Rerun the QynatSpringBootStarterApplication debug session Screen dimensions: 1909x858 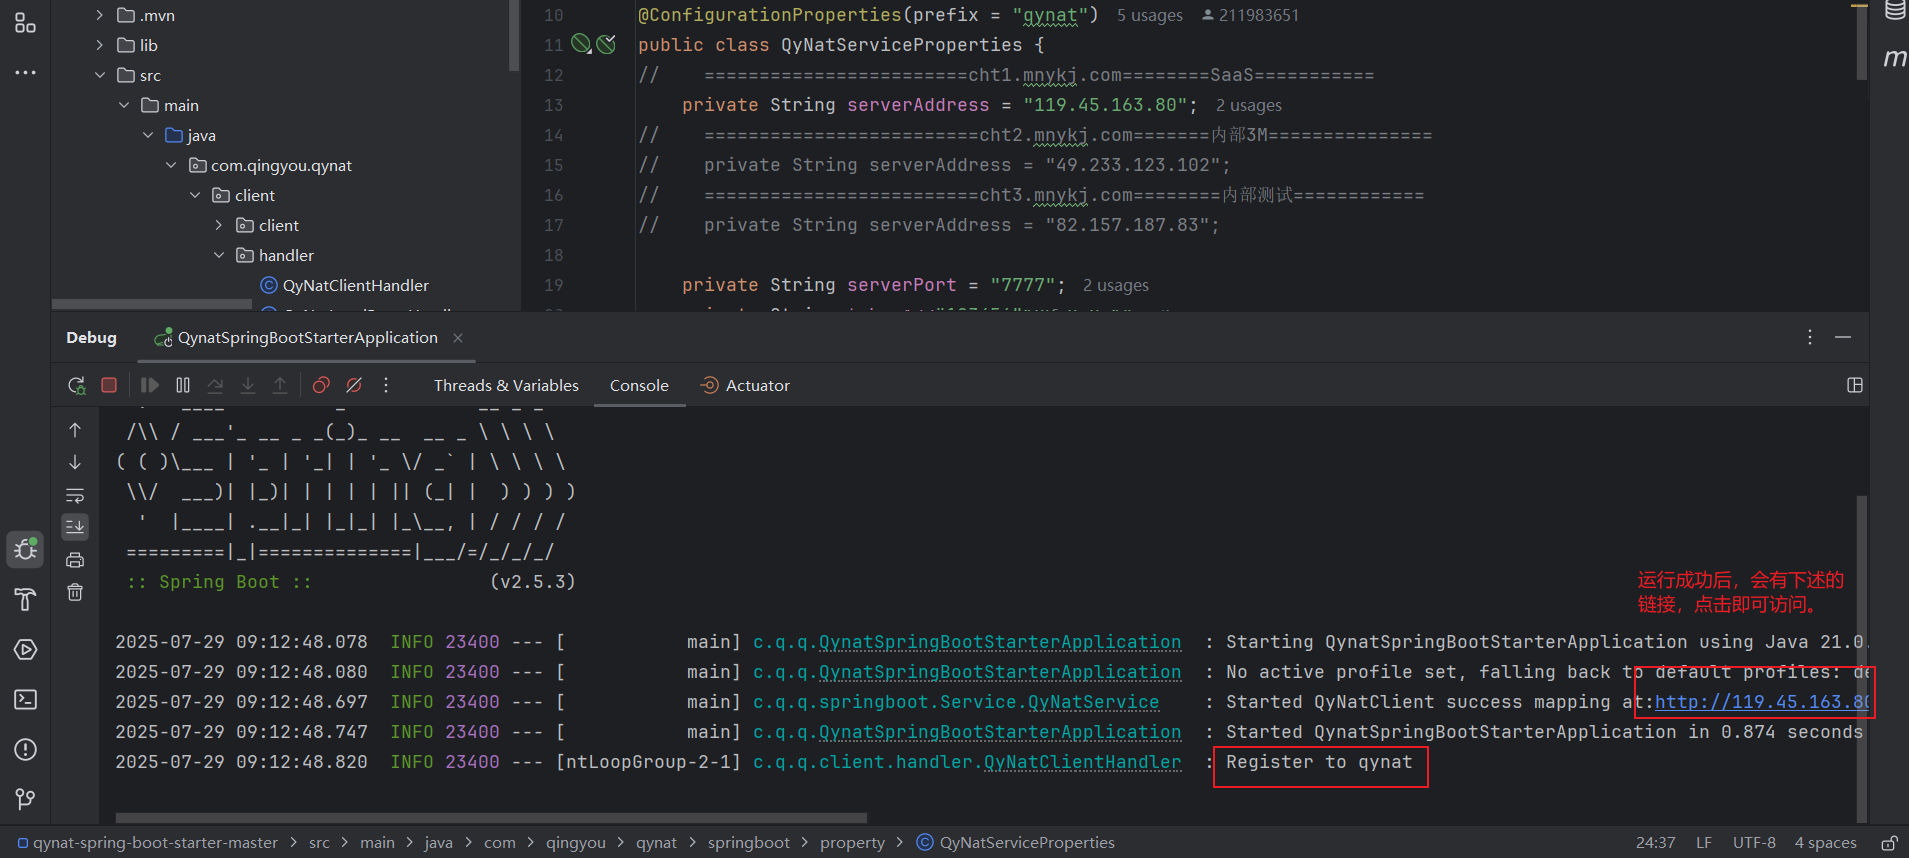[76, 385]
